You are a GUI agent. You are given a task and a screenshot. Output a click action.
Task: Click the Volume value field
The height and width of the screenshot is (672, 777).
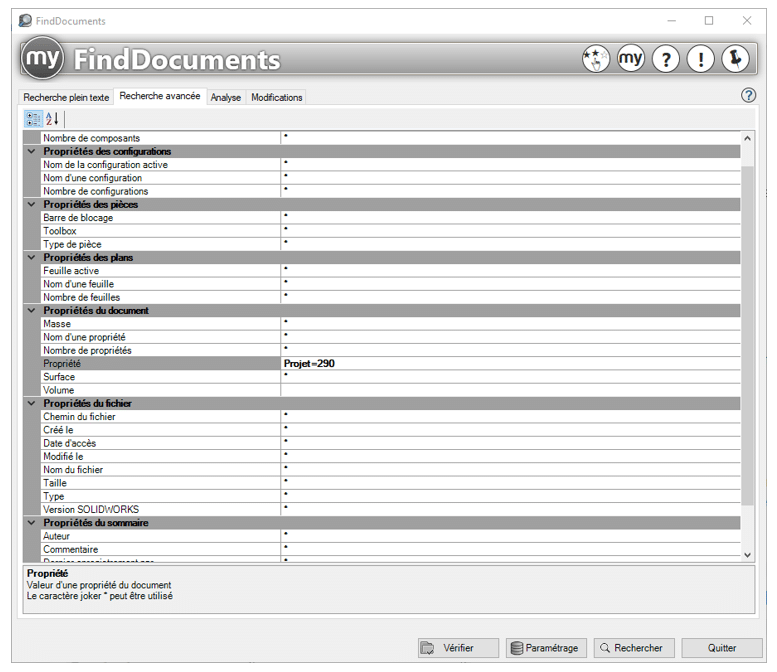510,390
